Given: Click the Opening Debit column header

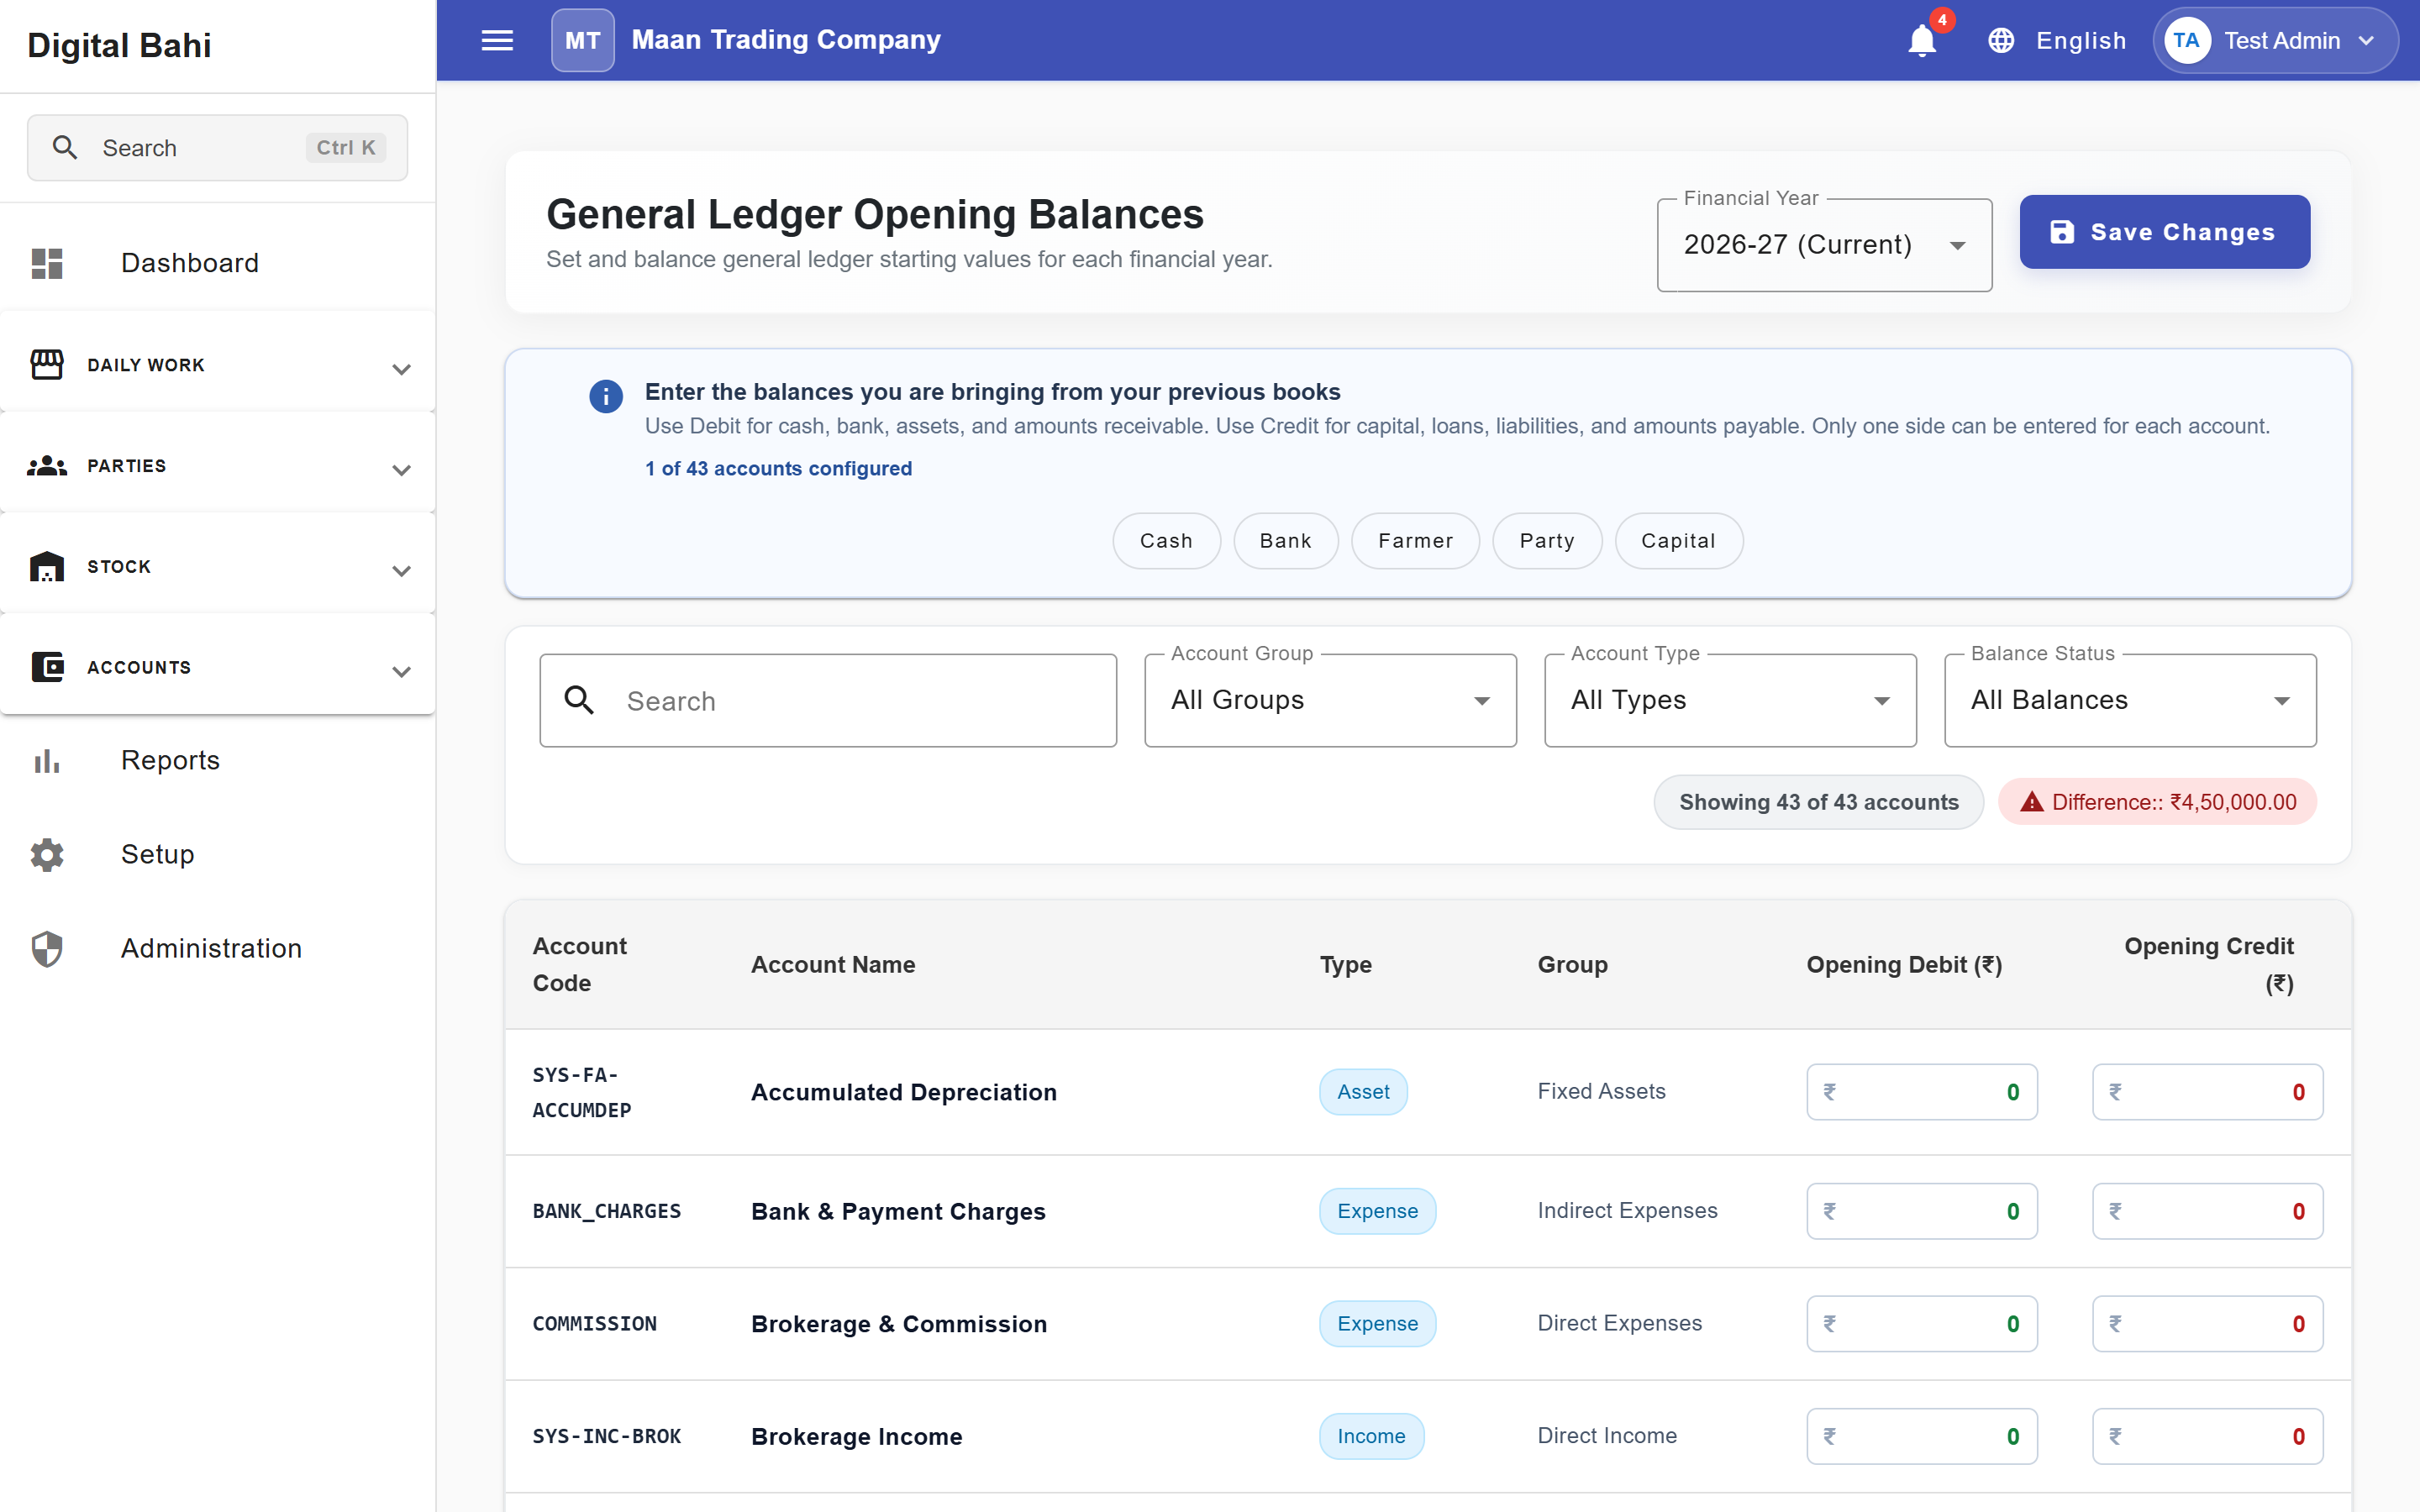Looking at the screenshot, I should click(1904, 965).
